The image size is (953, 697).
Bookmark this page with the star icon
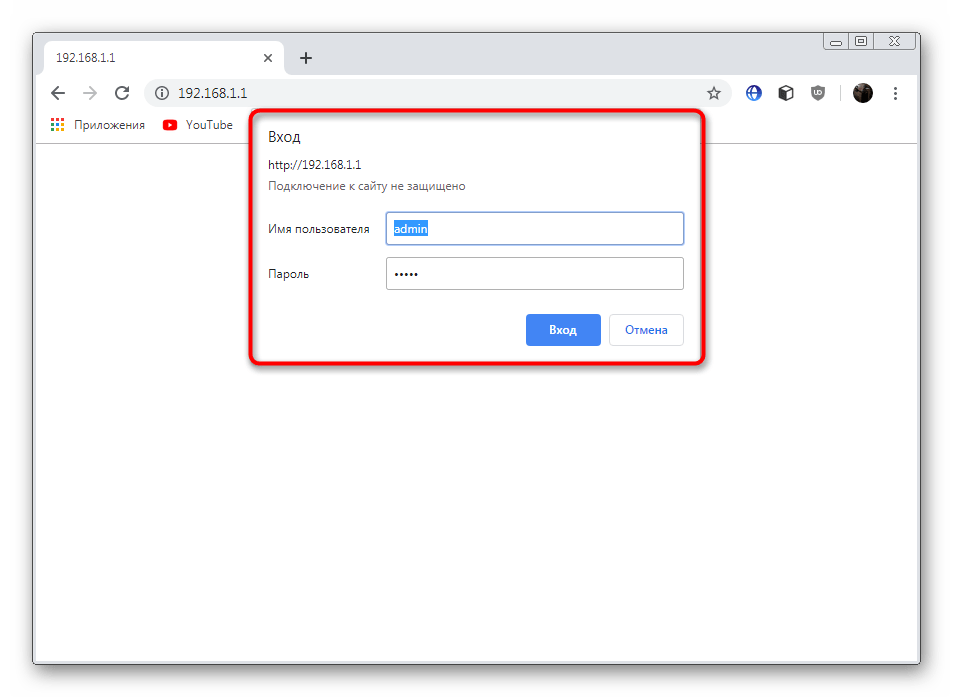coord(713,93)
